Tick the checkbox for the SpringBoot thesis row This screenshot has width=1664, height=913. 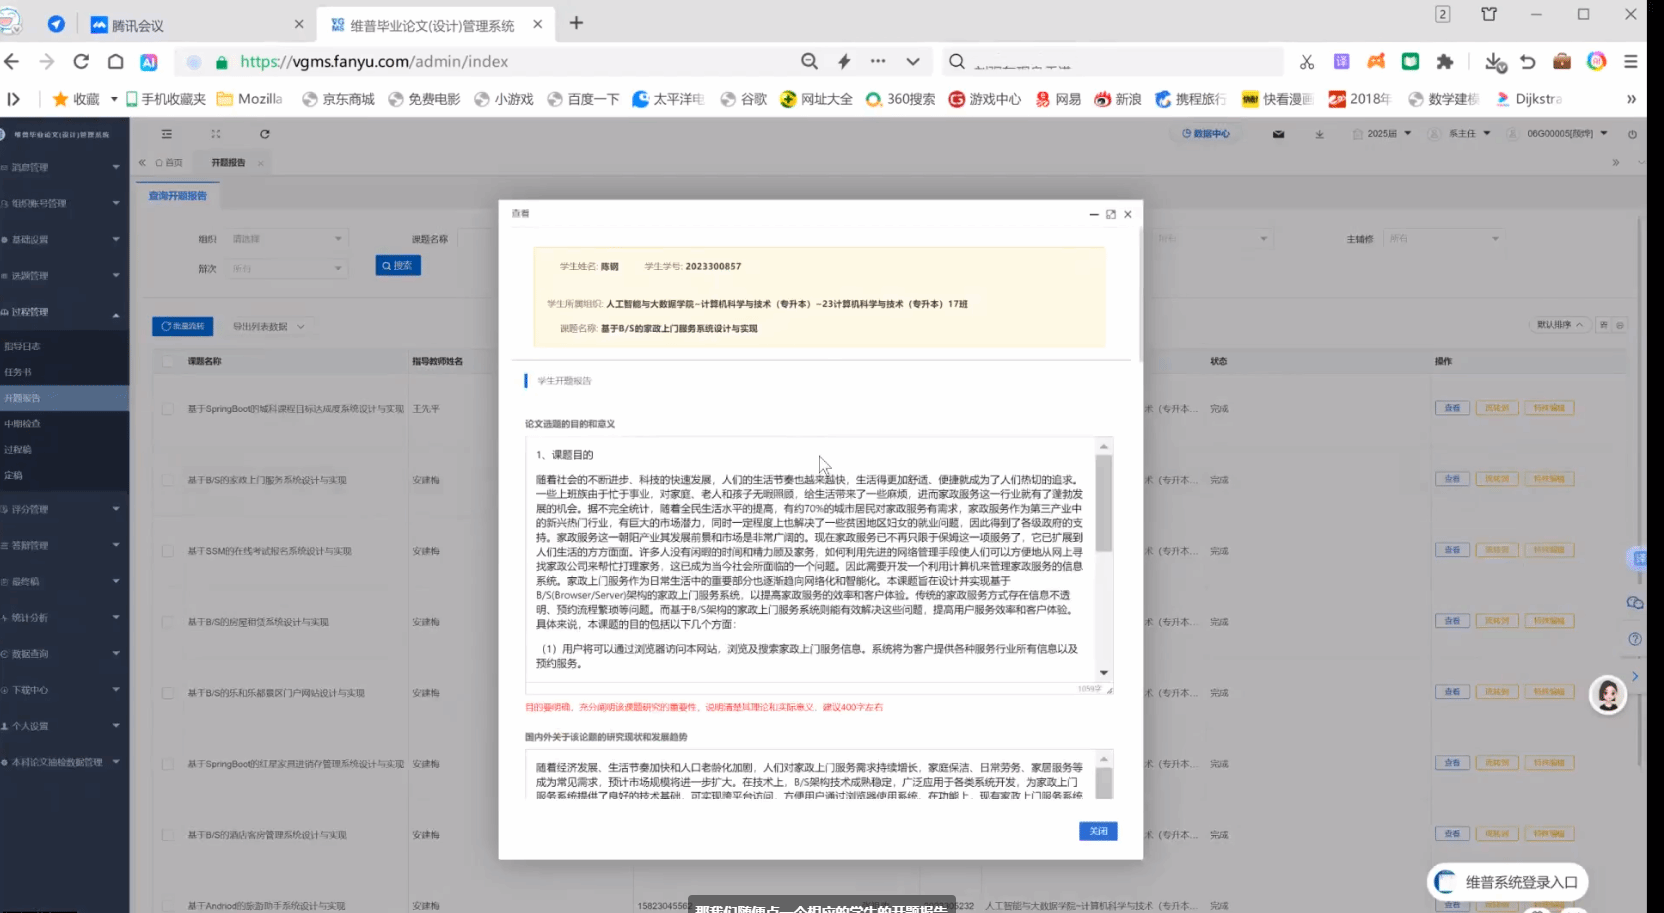pos(168,409)
